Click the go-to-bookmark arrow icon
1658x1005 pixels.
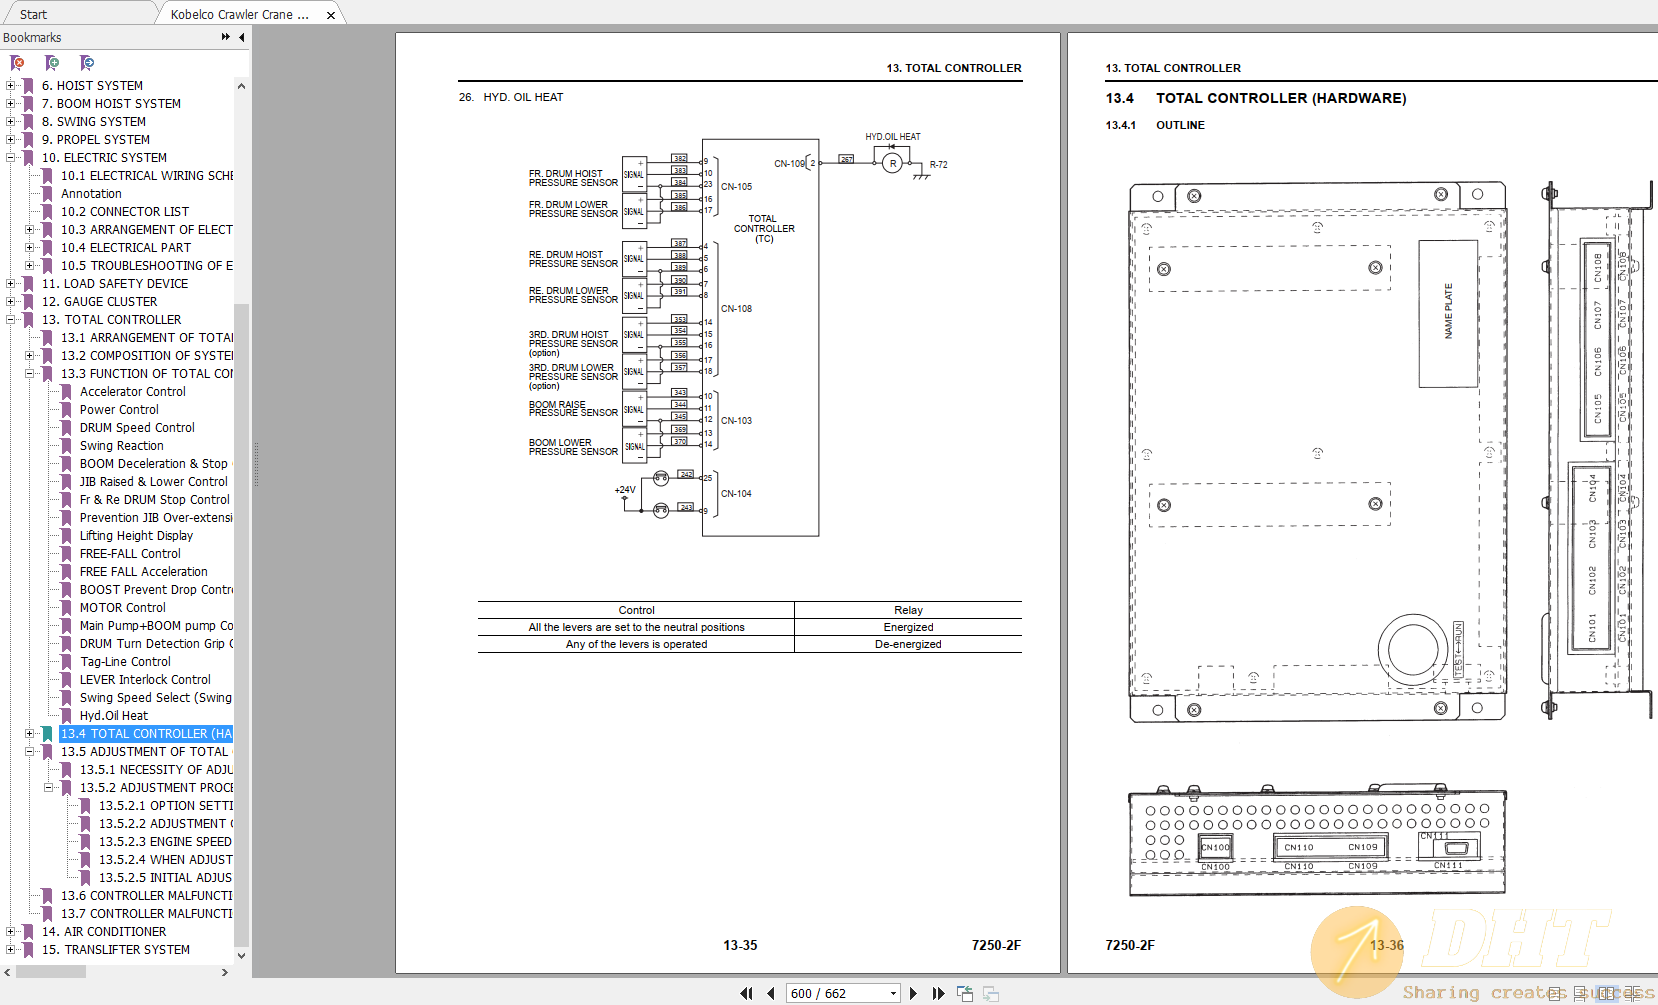87,63
